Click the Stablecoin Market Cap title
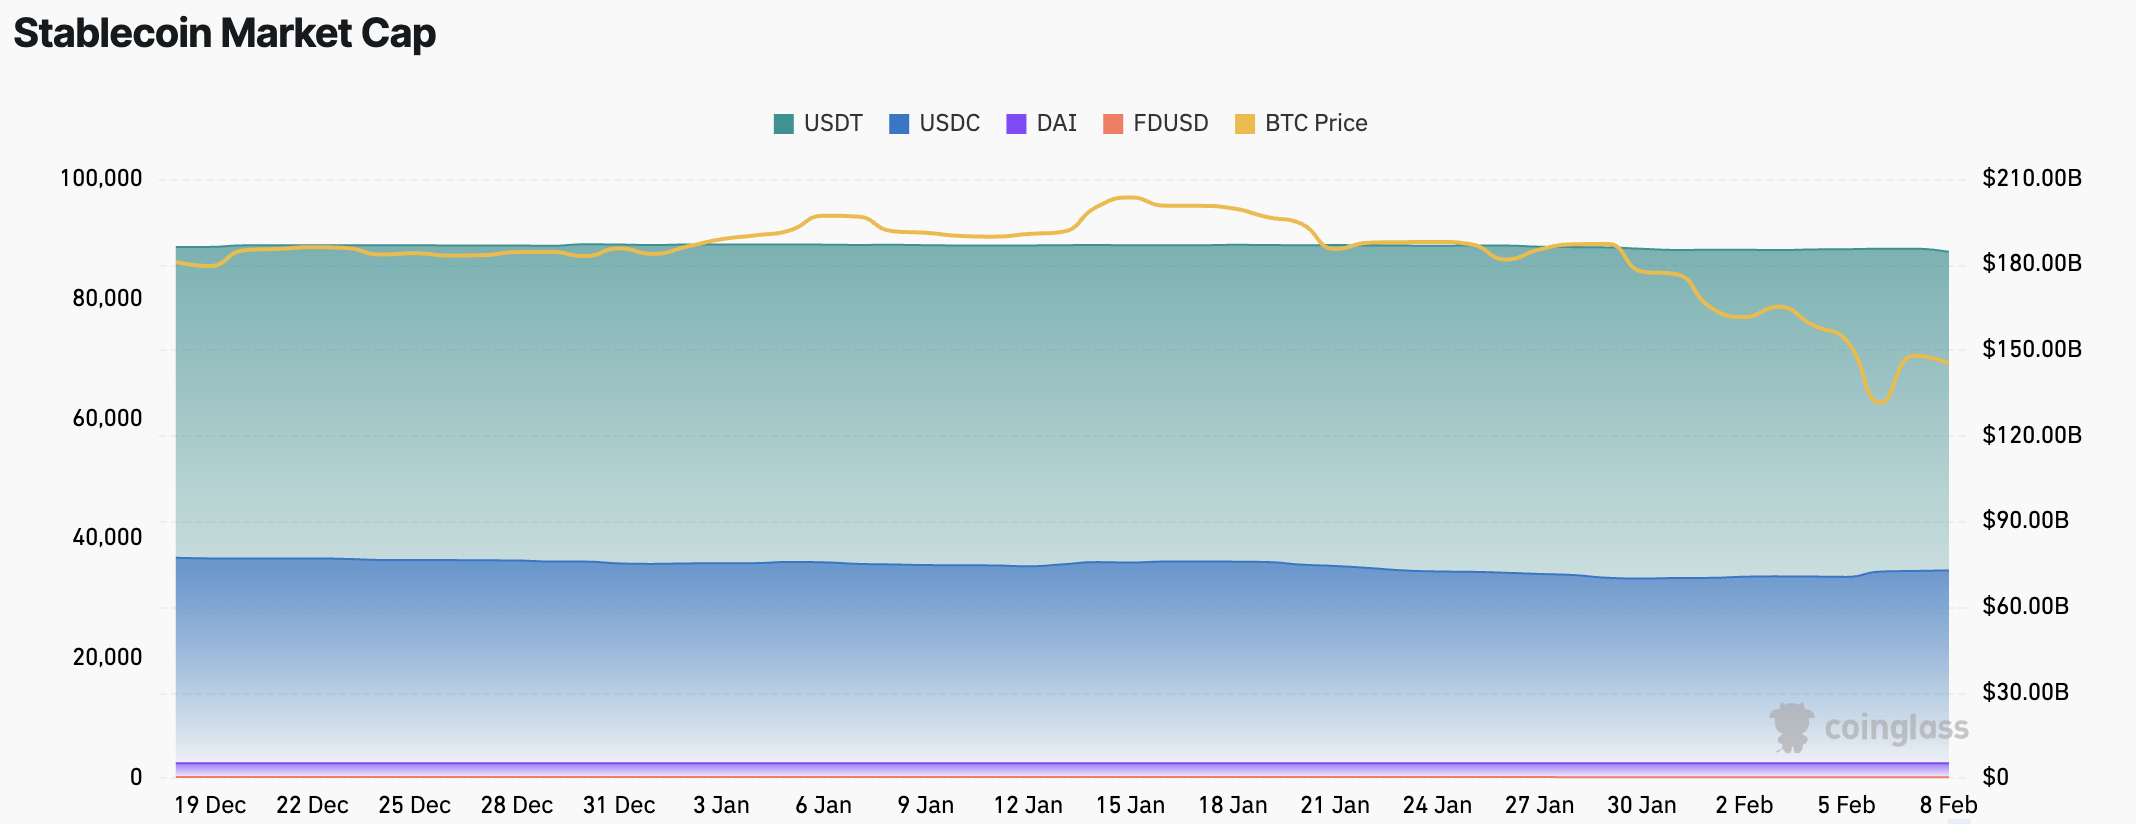Viewport: 2136px width, 824px height. (x=225, y=34)
